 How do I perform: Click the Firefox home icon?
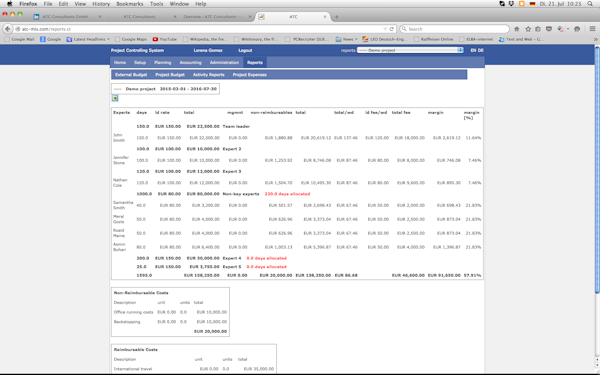[517, 29]
